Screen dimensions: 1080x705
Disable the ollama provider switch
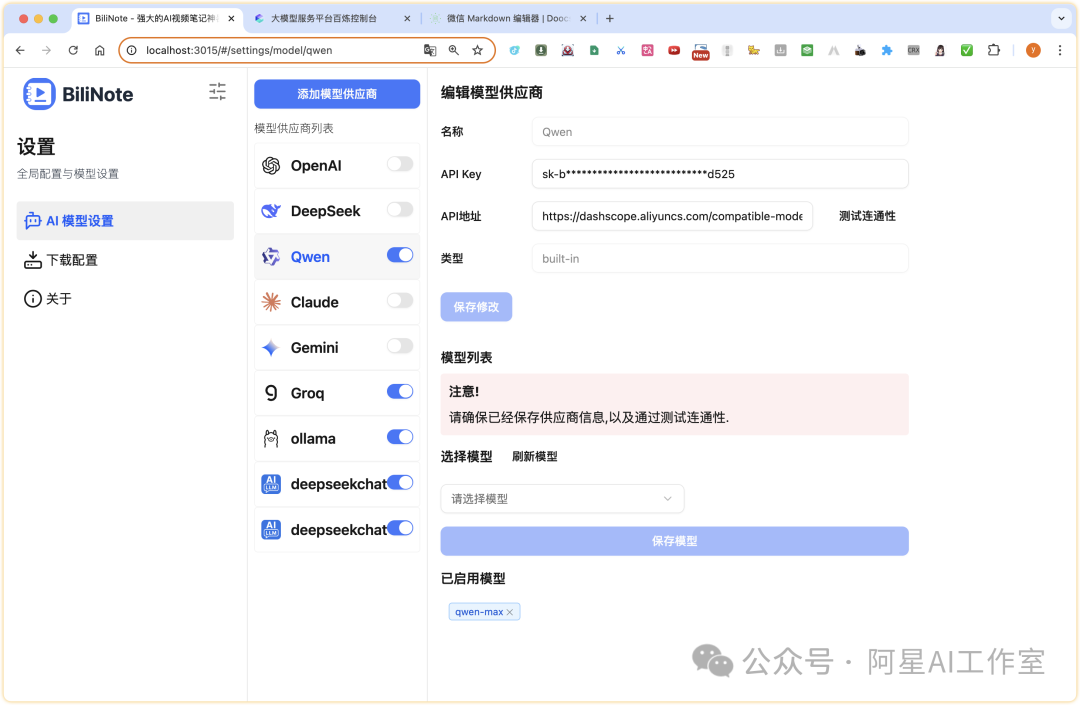pos(399,436)
